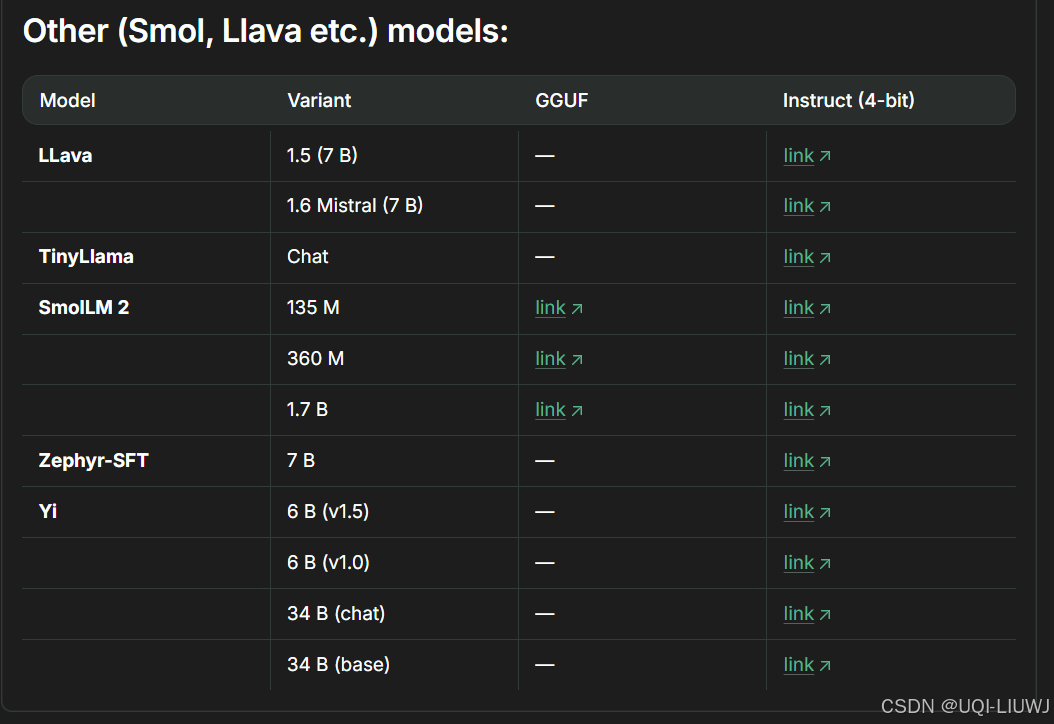Open GGUF link for 1.7 B variant

[x=559, y=410]
